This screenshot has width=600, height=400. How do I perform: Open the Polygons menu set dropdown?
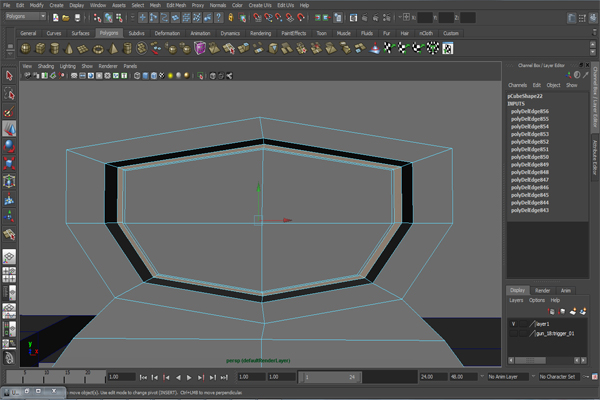pos(26,16)
